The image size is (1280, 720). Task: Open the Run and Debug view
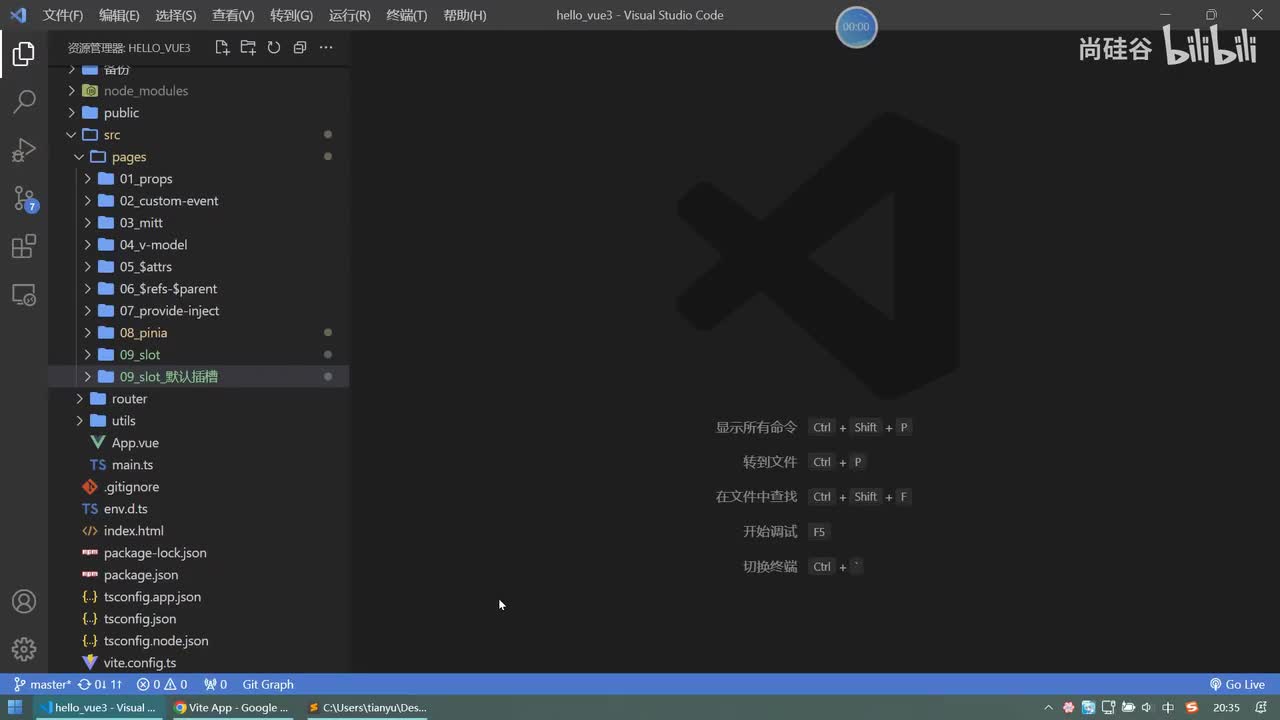pos(24,150)
